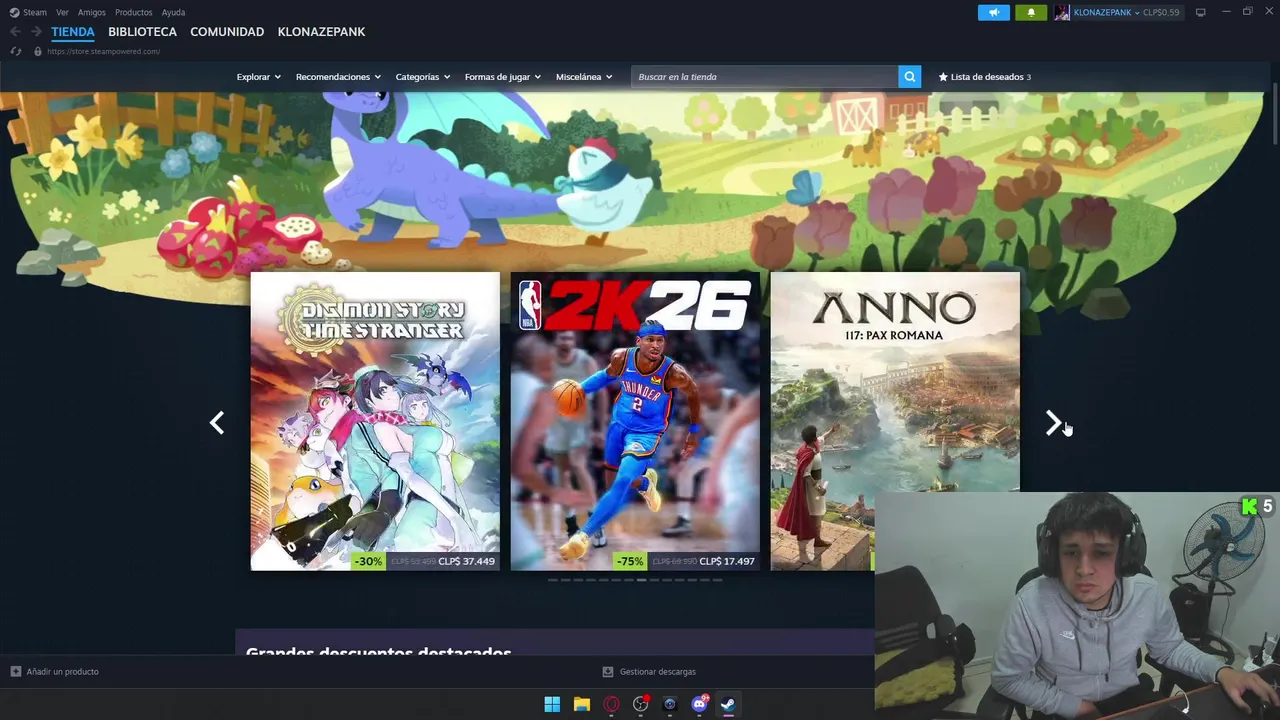This screenshot has height=720, width=1280.
Task: Open the Productos menu
Action: (x=134, y=12)
